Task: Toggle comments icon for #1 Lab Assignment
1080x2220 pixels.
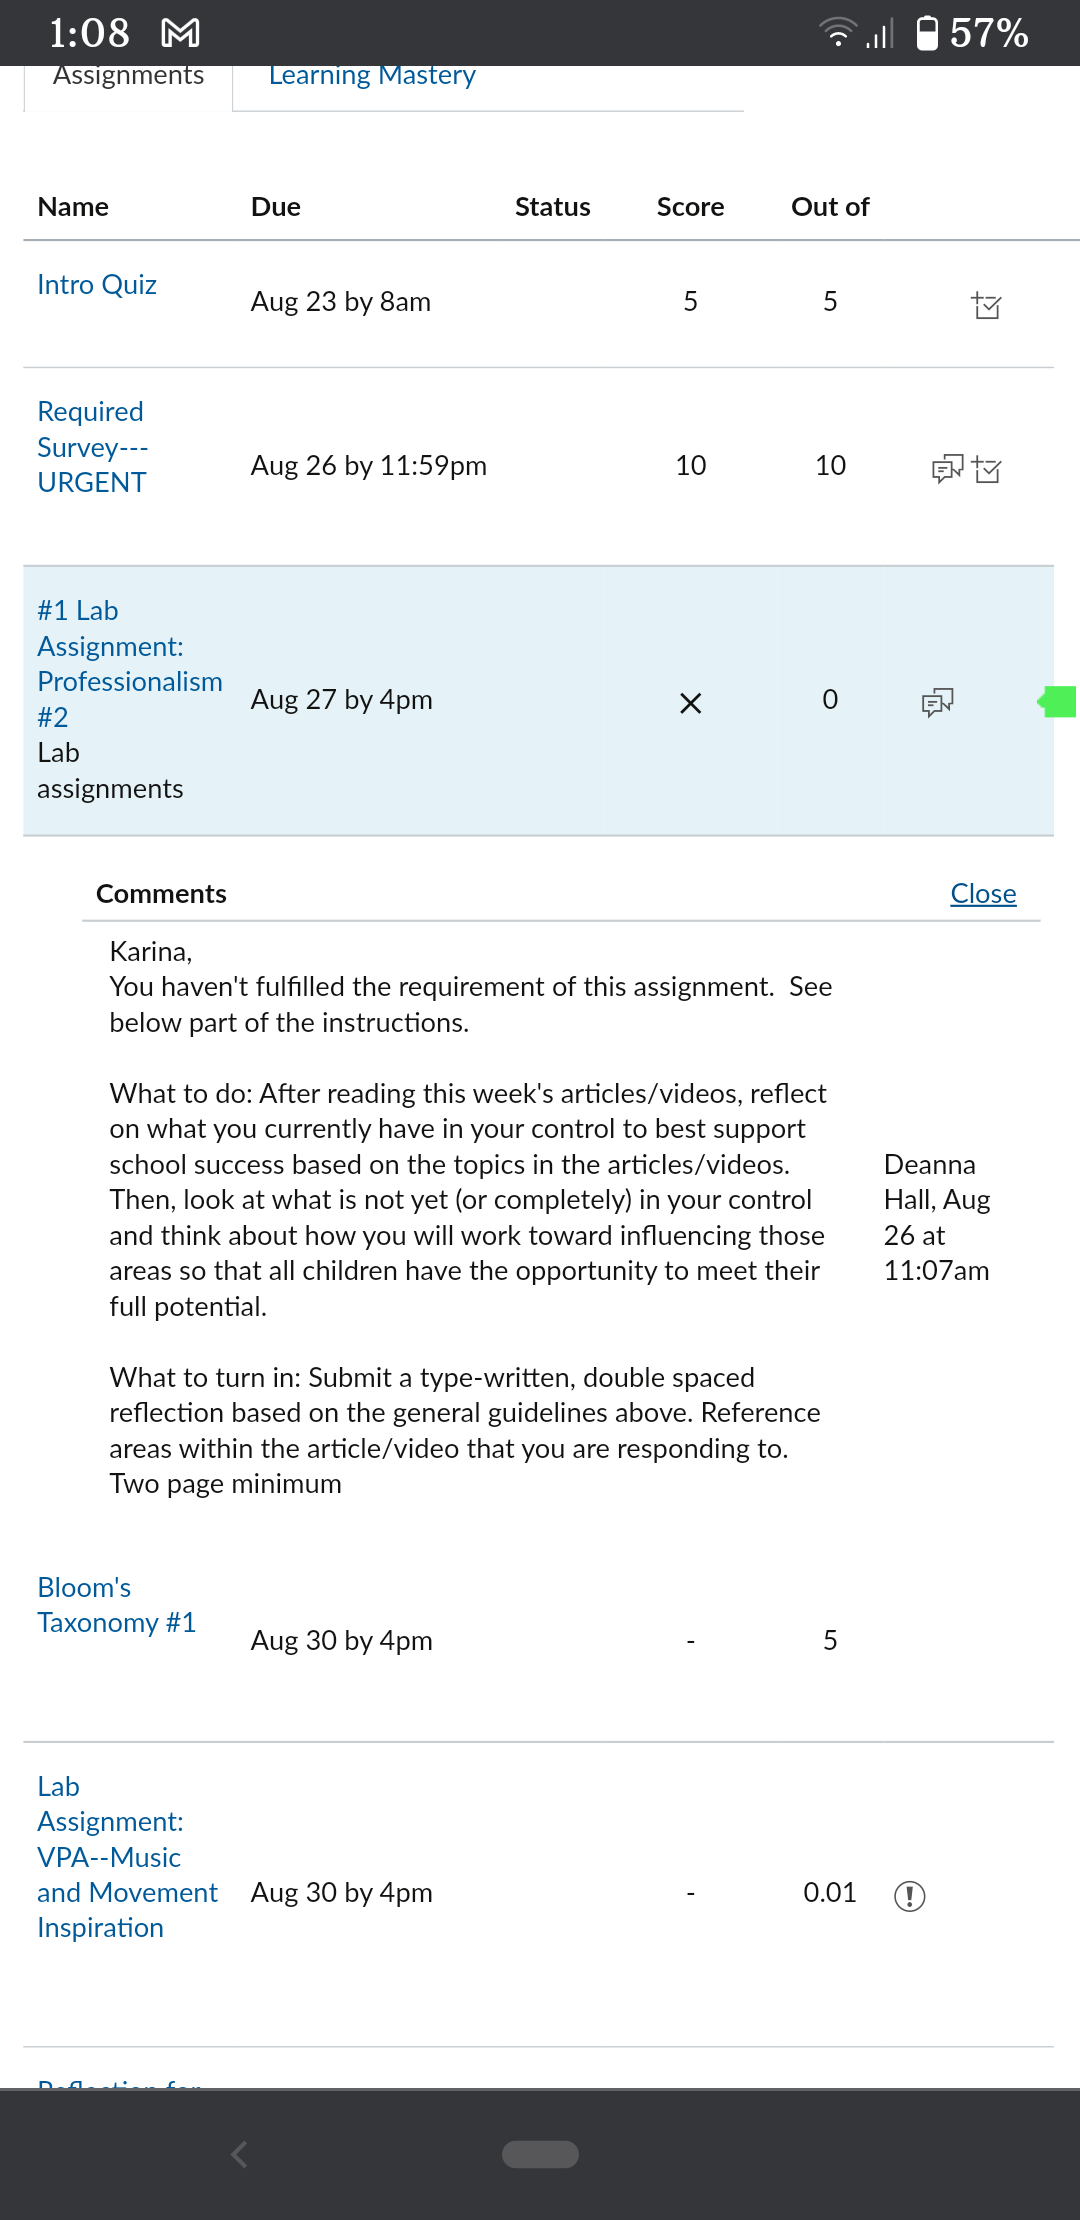Action: coord(937,702)
